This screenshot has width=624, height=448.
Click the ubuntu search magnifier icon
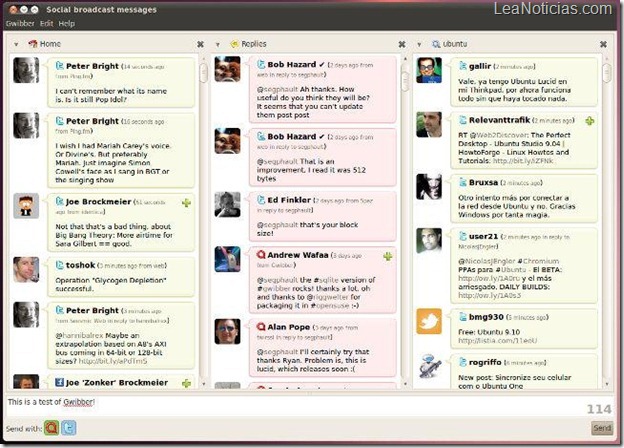pyautogui.click(x=436, y=44)
